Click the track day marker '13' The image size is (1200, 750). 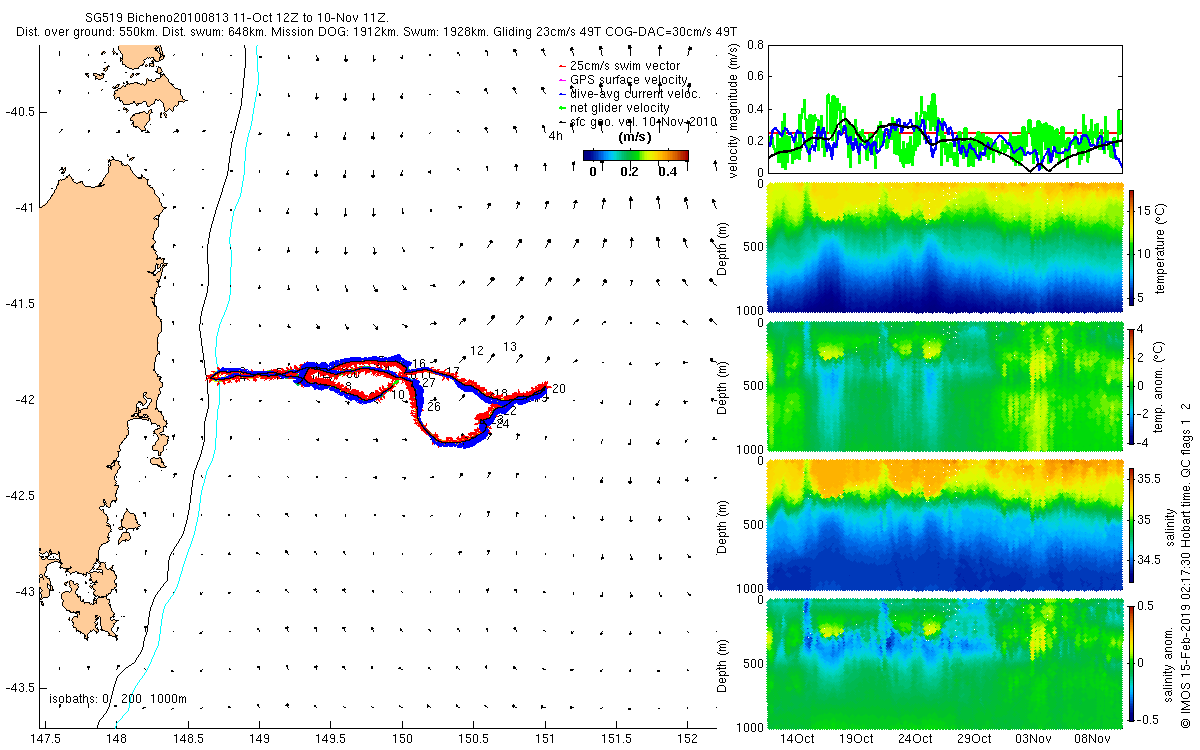pos(509,347)
